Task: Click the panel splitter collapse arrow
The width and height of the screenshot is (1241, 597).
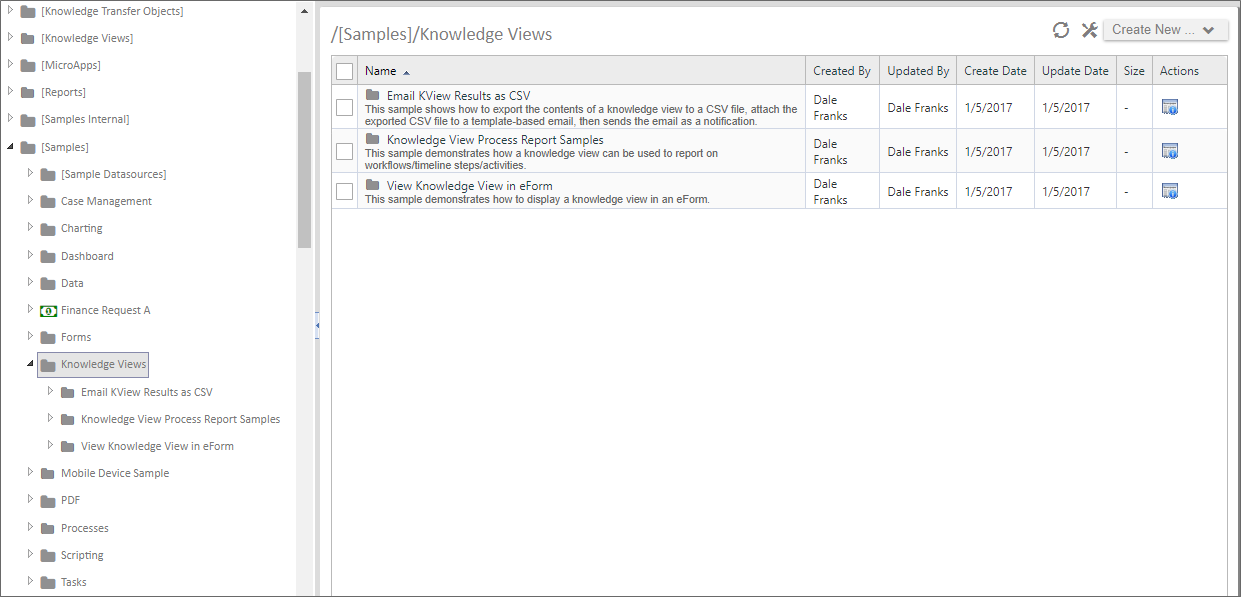Action: click(x=317, y=325)
